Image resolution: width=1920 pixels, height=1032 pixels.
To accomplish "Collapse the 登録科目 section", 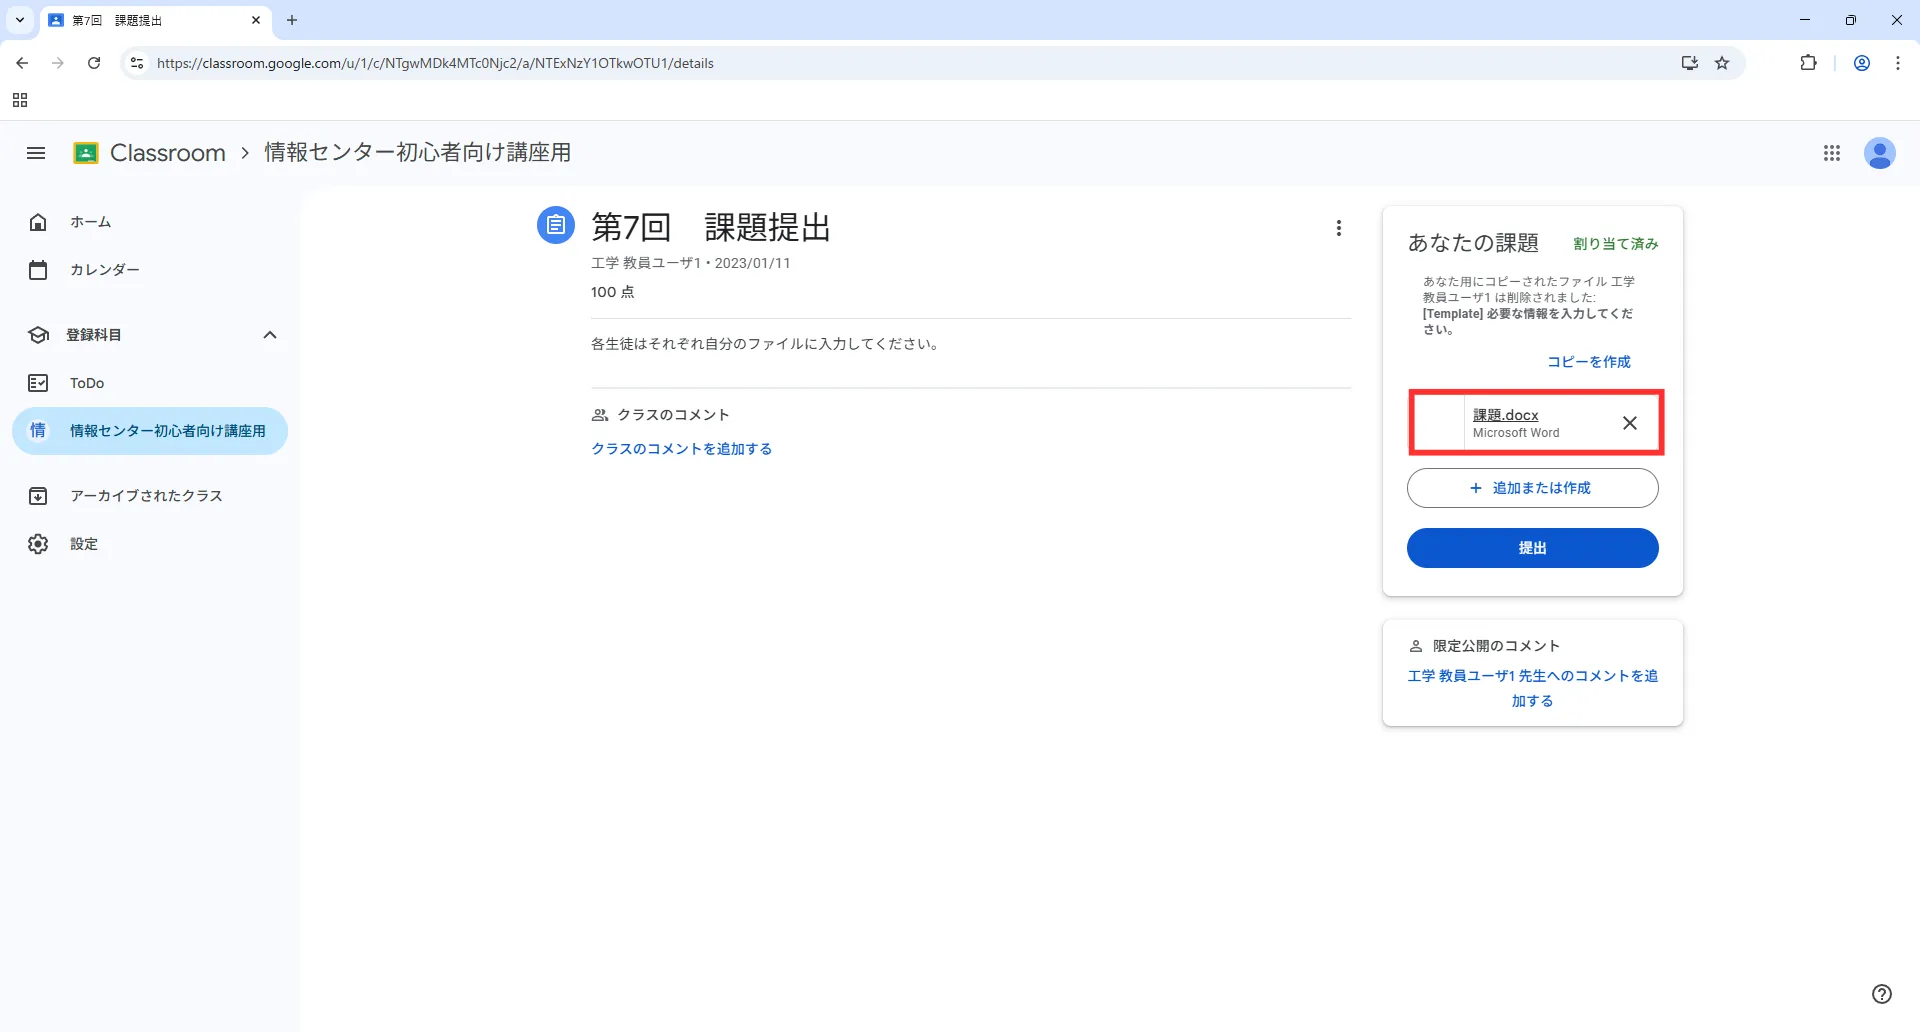I will pos(269,335).
